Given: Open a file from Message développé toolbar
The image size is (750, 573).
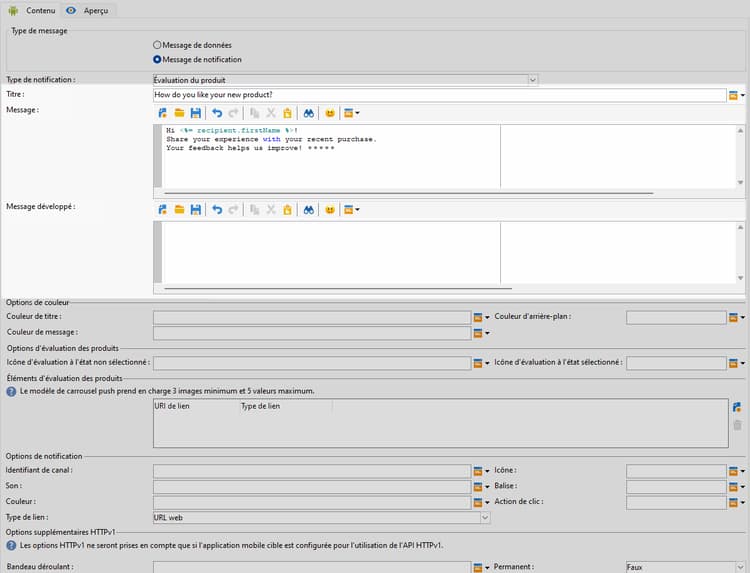Looking at the screenshot, I should click(x=179, y=209).
